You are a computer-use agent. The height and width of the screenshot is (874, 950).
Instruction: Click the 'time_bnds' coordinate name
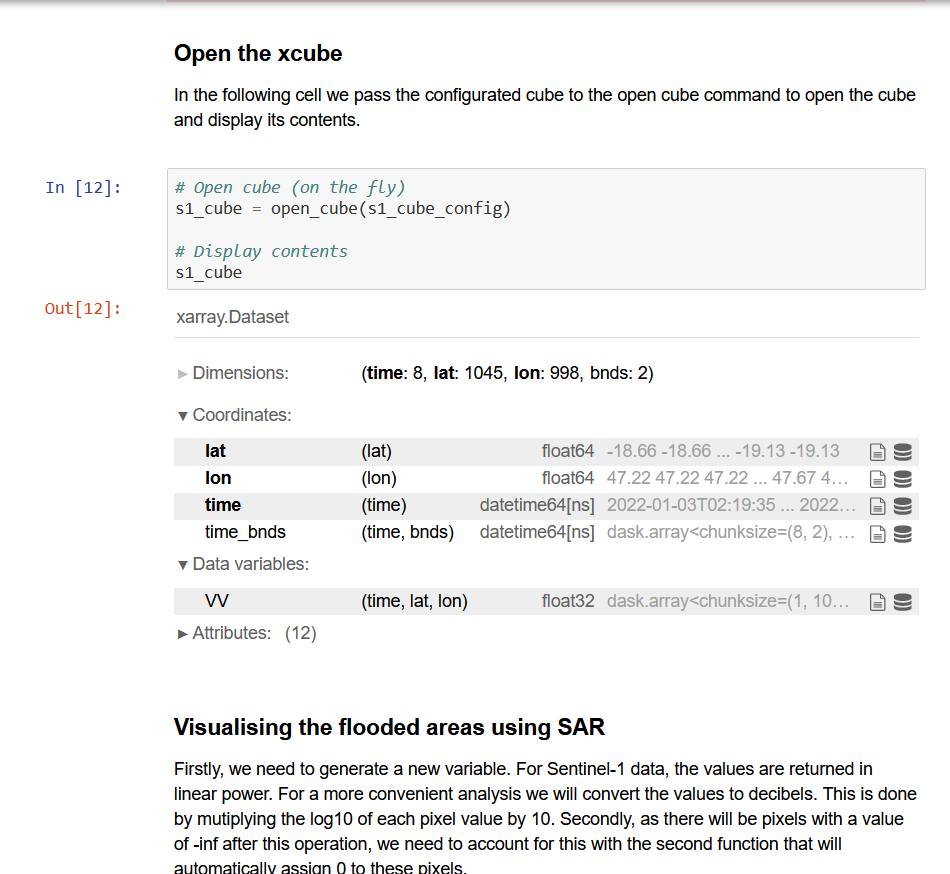pyautogui.click(x=245, y=532)
